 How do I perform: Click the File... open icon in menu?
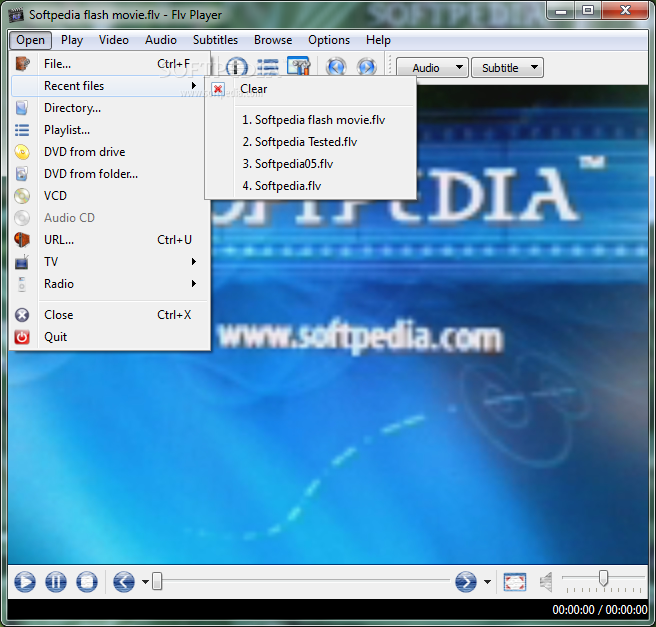pos(22,64)
